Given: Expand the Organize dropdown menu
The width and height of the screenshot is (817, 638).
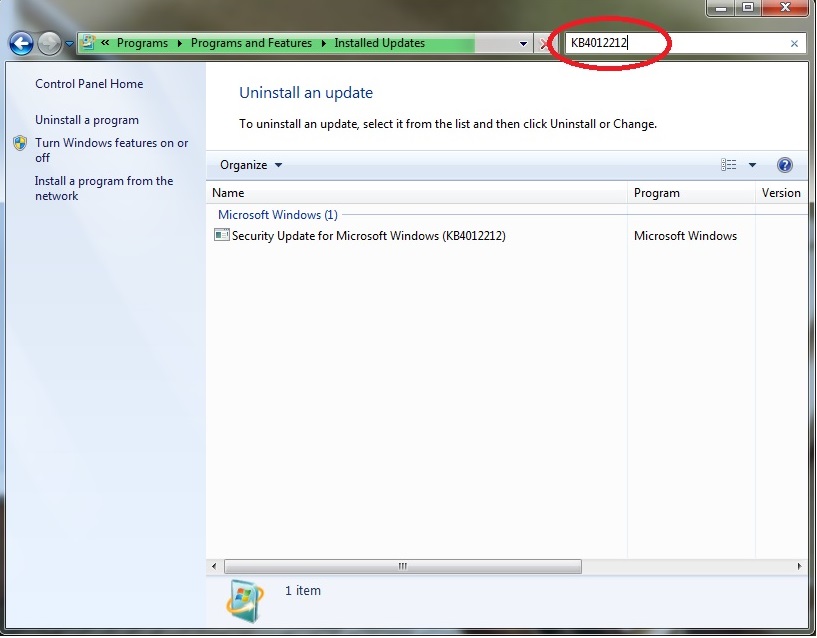Looking at the screenshot, I should coord(251,165).
